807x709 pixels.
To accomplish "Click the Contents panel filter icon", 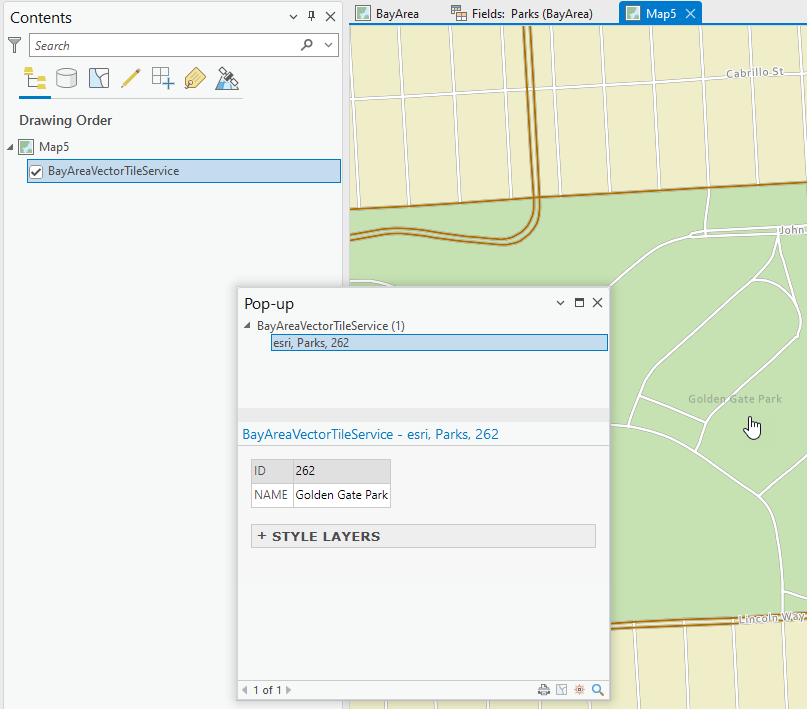I will click(x=14, y=45).
